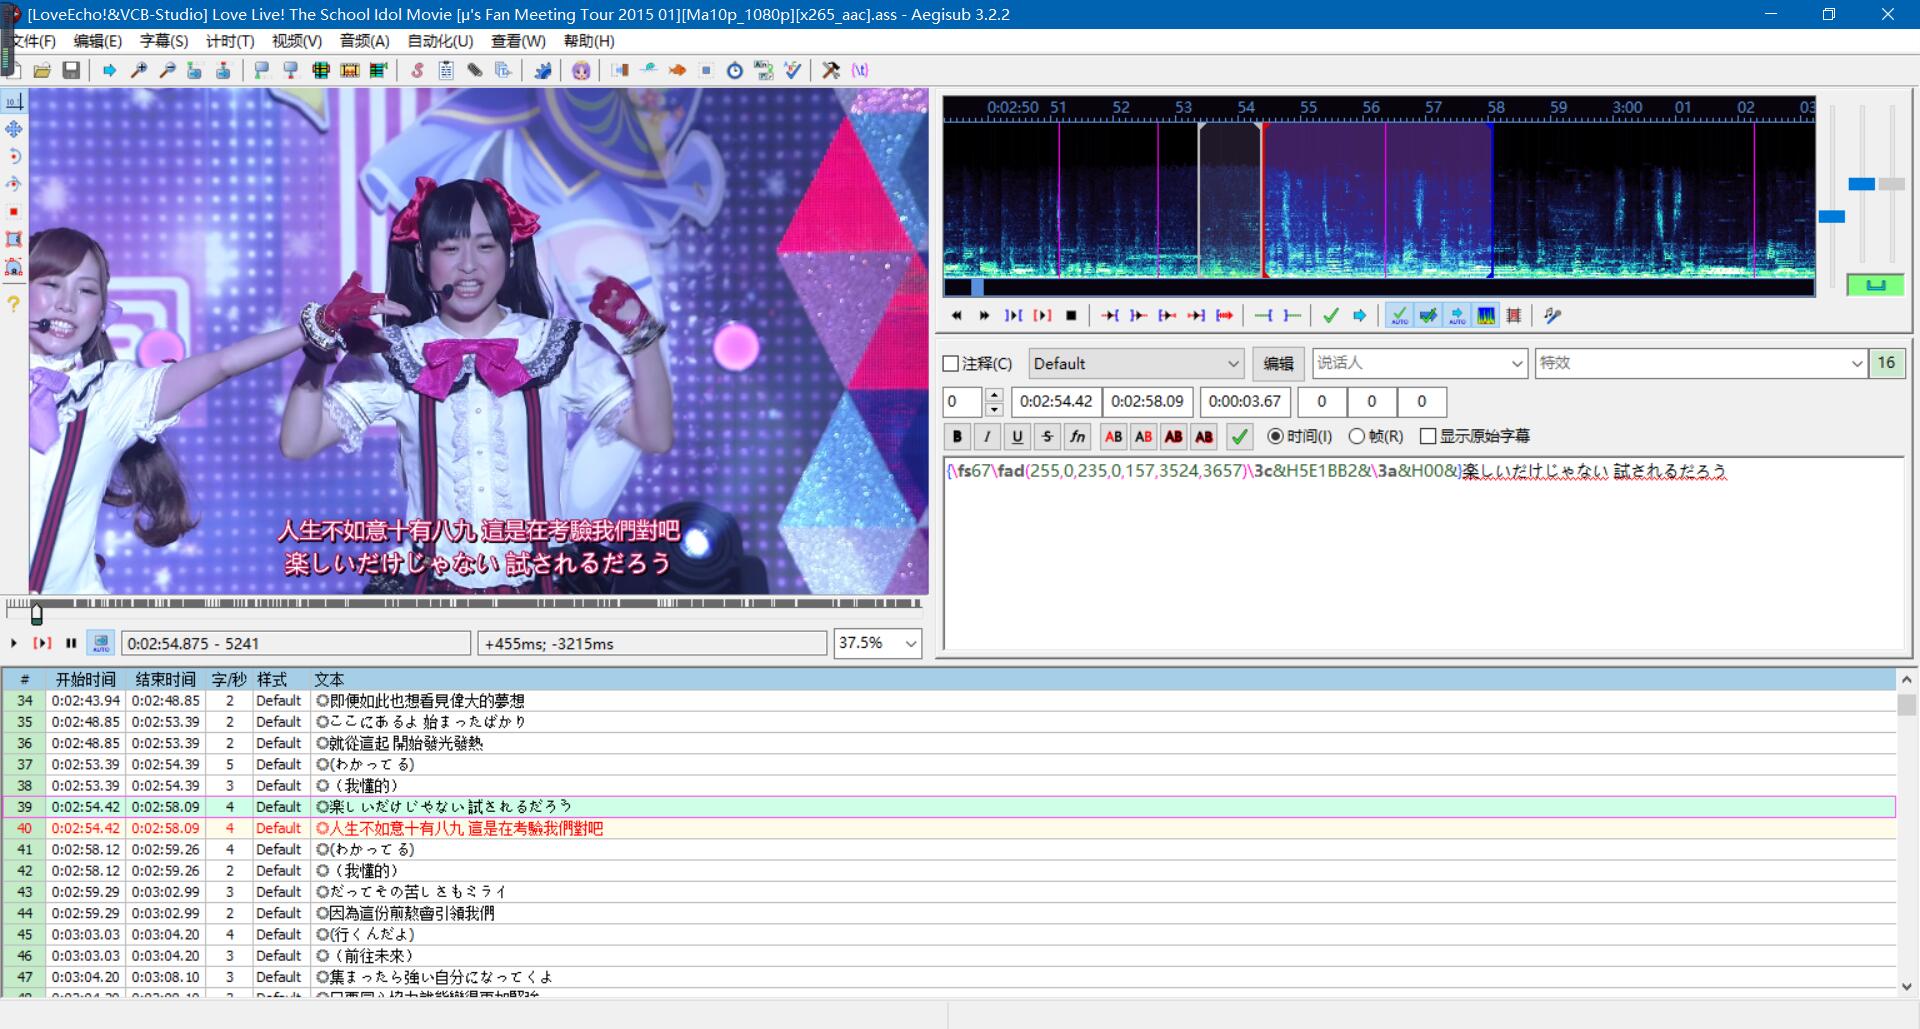Commit the line with green check button
The width and height of the screenshot is (1920, 1029).
coord(1240,436)
